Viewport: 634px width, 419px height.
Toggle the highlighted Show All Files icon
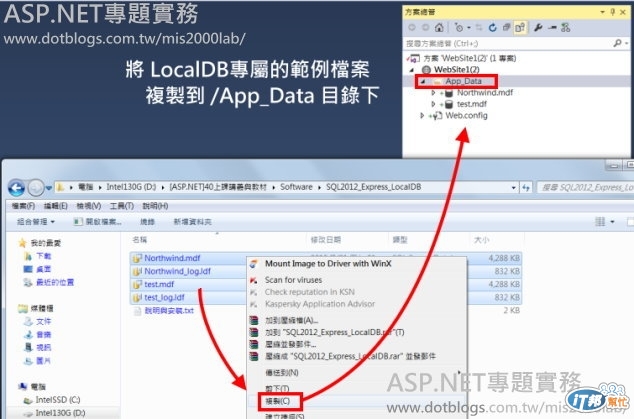(x=520, y=28)
